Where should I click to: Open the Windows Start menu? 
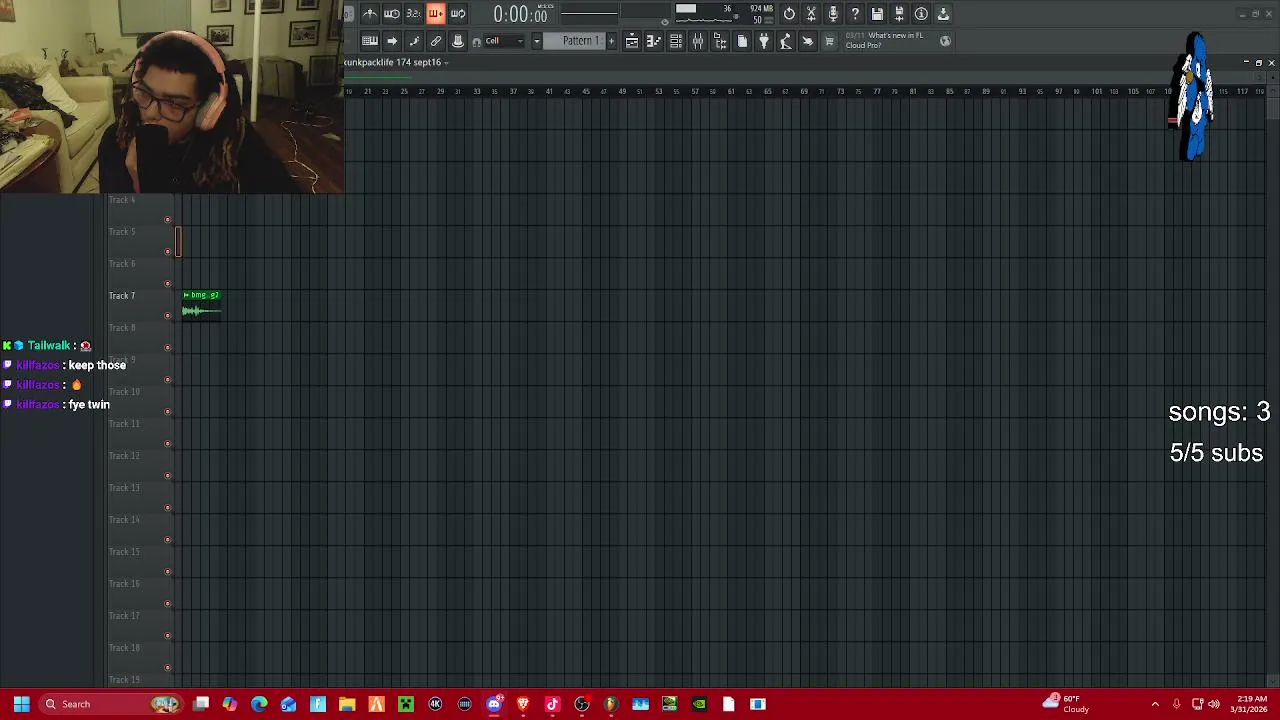(x=21, y=704)
